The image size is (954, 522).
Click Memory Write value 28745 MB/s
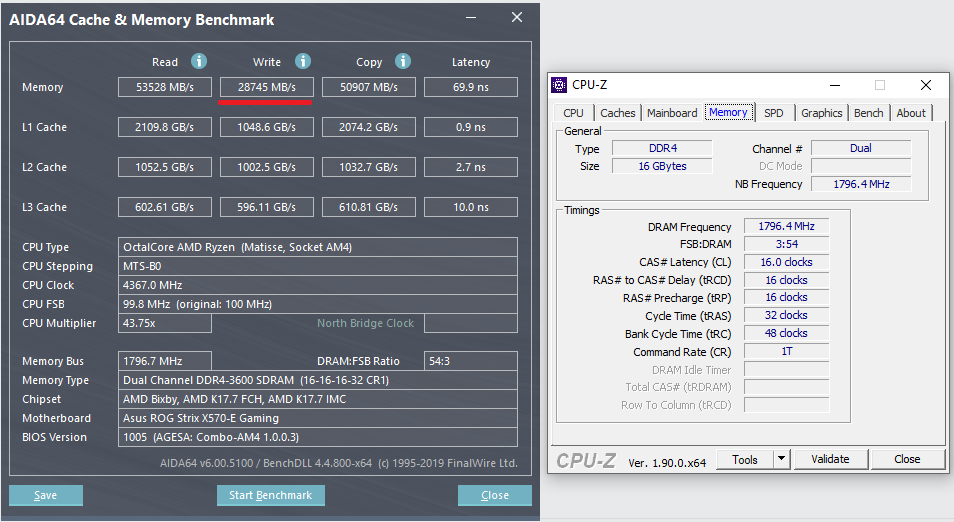point(266,87)
